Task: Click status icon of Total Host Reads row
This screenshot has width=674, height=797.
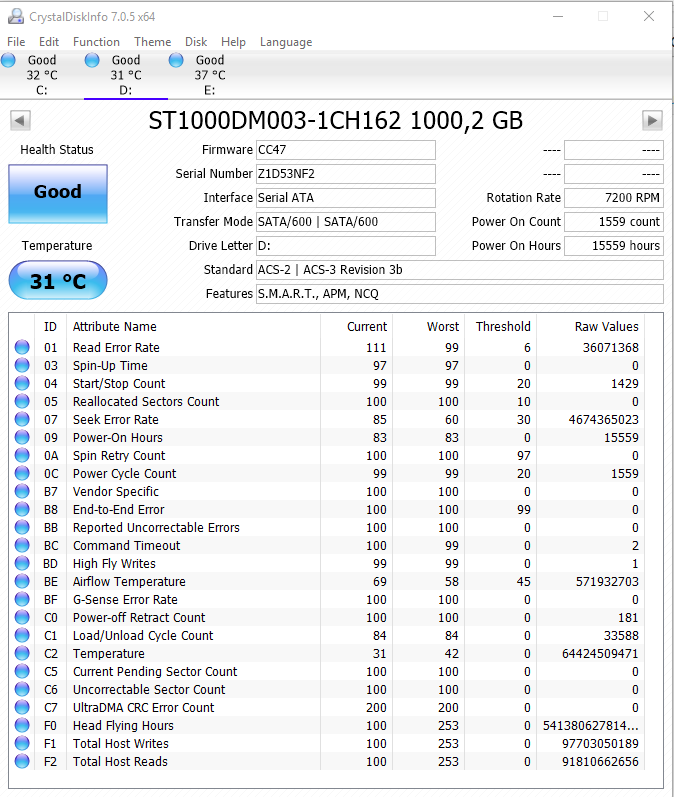Action: (x=22, y=761)
